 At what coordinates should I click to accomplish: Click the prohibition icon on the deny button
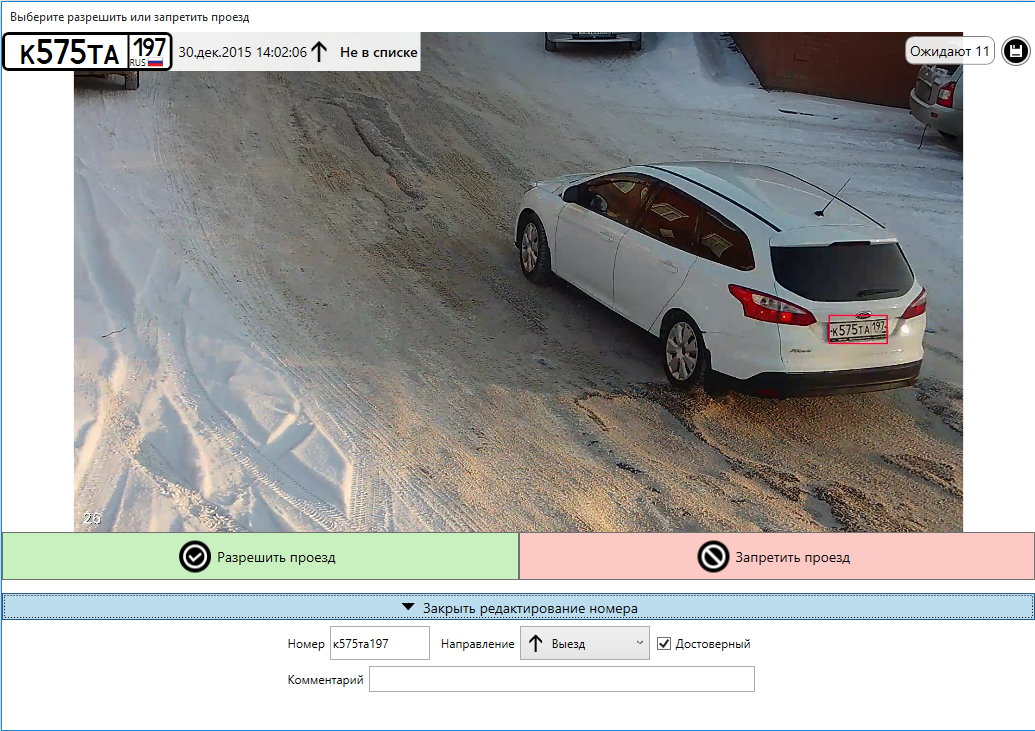713,557
